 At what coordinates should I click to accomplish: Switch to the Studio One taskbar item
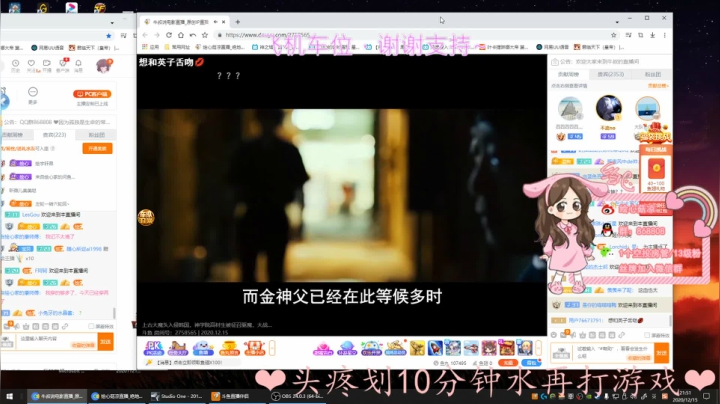click(x=176, y=396)
